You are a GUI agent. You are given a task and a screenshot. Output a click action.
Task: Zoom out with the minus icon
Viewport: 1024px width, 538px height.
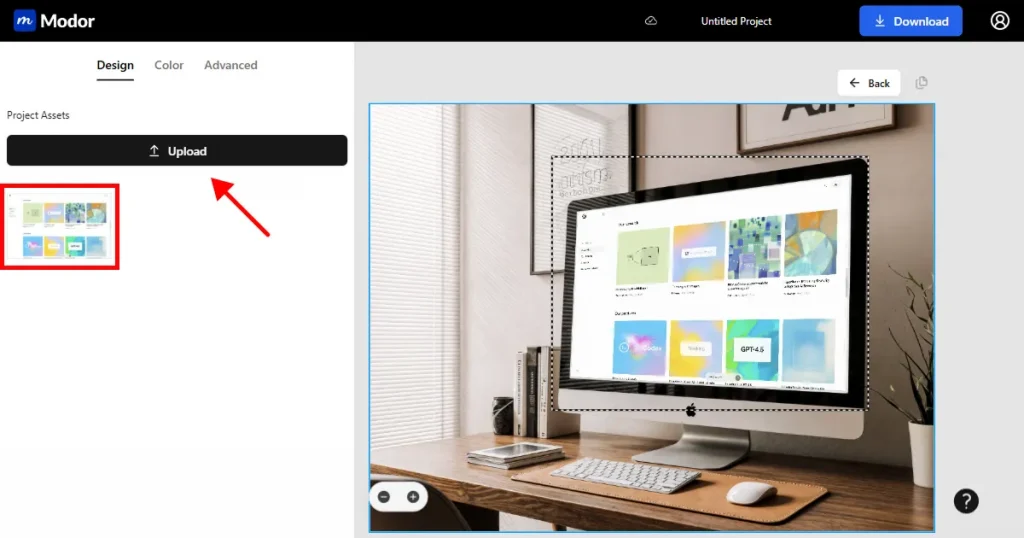[384, 497]
